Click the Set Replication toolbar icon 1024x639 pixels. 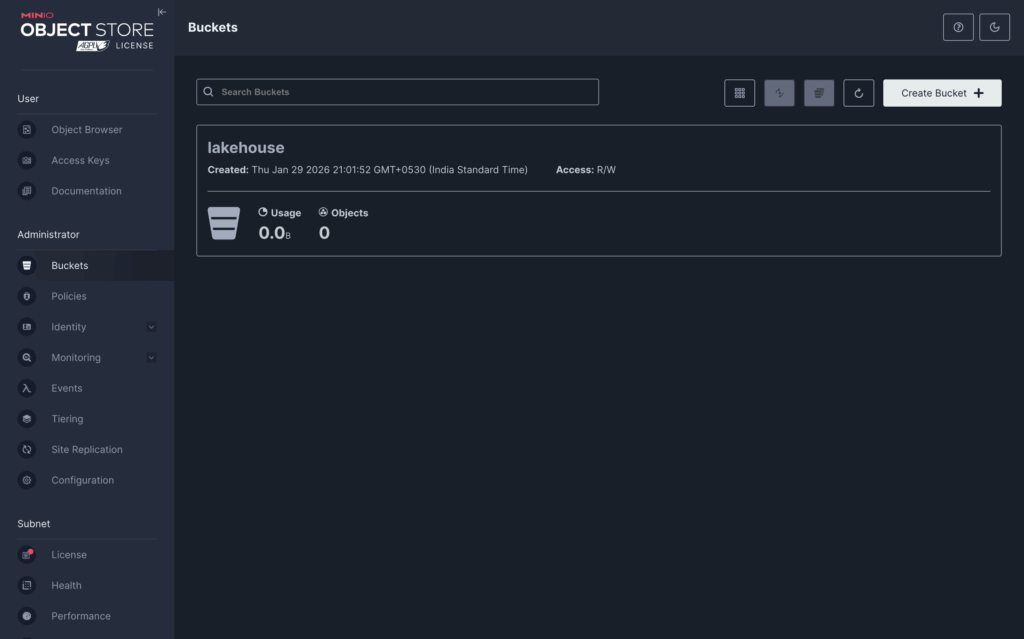click(779, 93)
